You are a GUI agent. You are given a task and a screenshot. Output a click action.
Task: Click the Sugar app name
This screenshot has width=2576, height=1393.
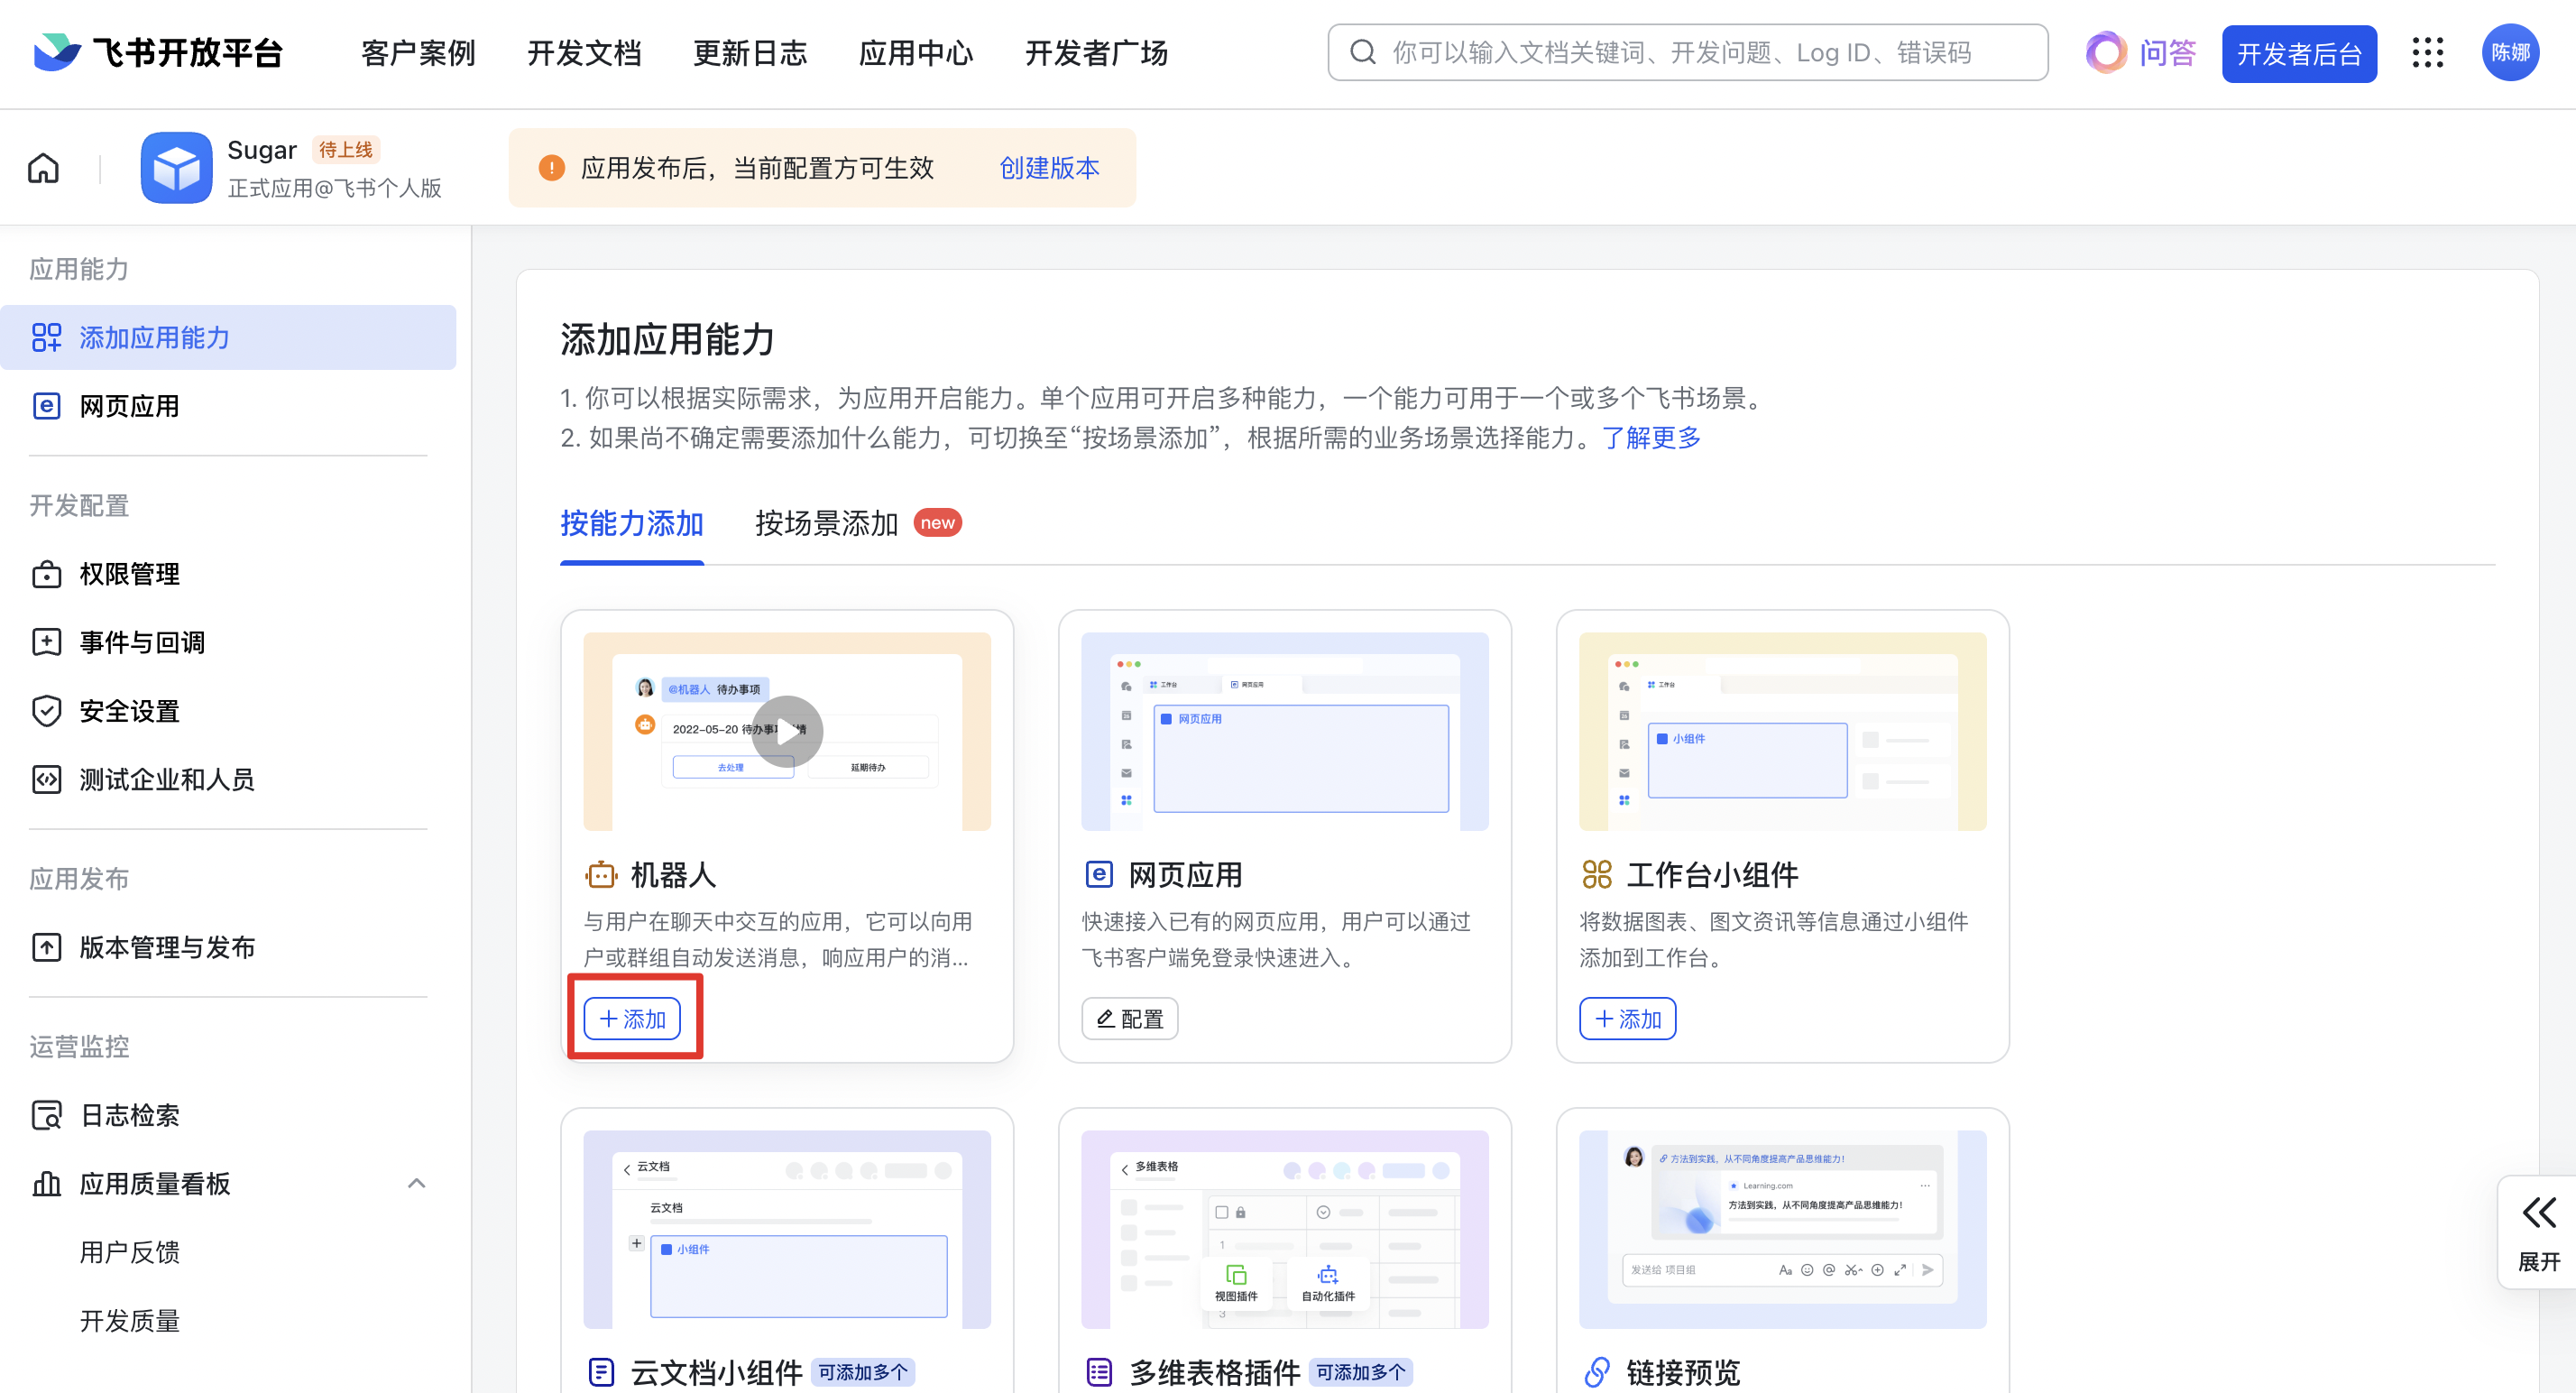coord(262,150)
